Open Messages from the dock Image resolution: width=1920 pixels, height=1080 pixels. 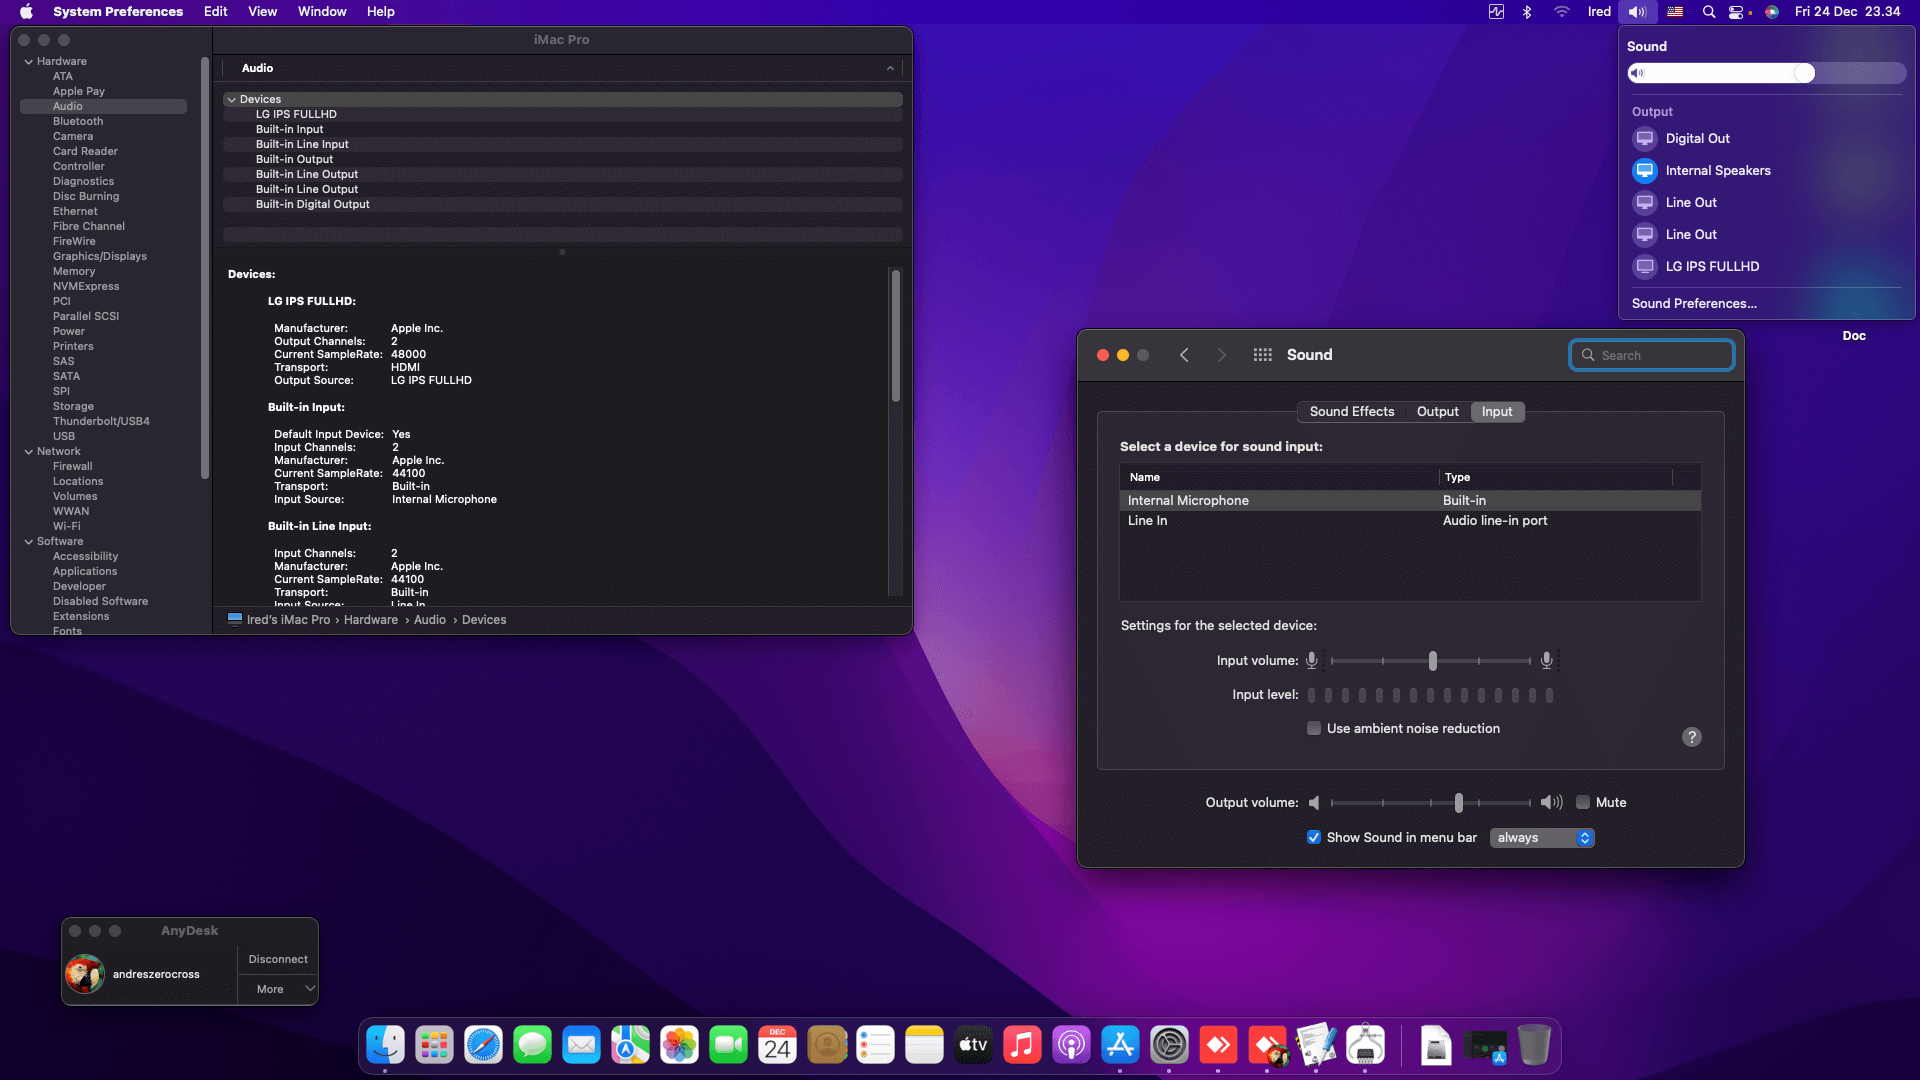pos(532,1046)
